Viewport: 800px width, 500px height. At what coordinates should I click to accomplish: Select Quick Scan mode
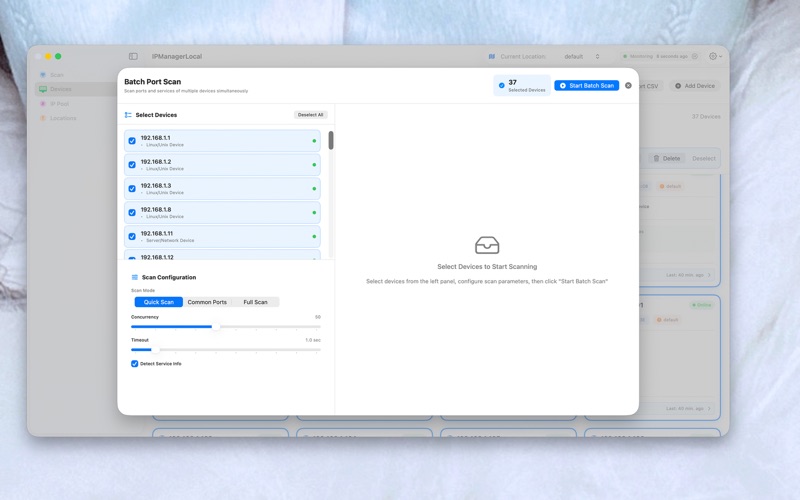(158, 302)
